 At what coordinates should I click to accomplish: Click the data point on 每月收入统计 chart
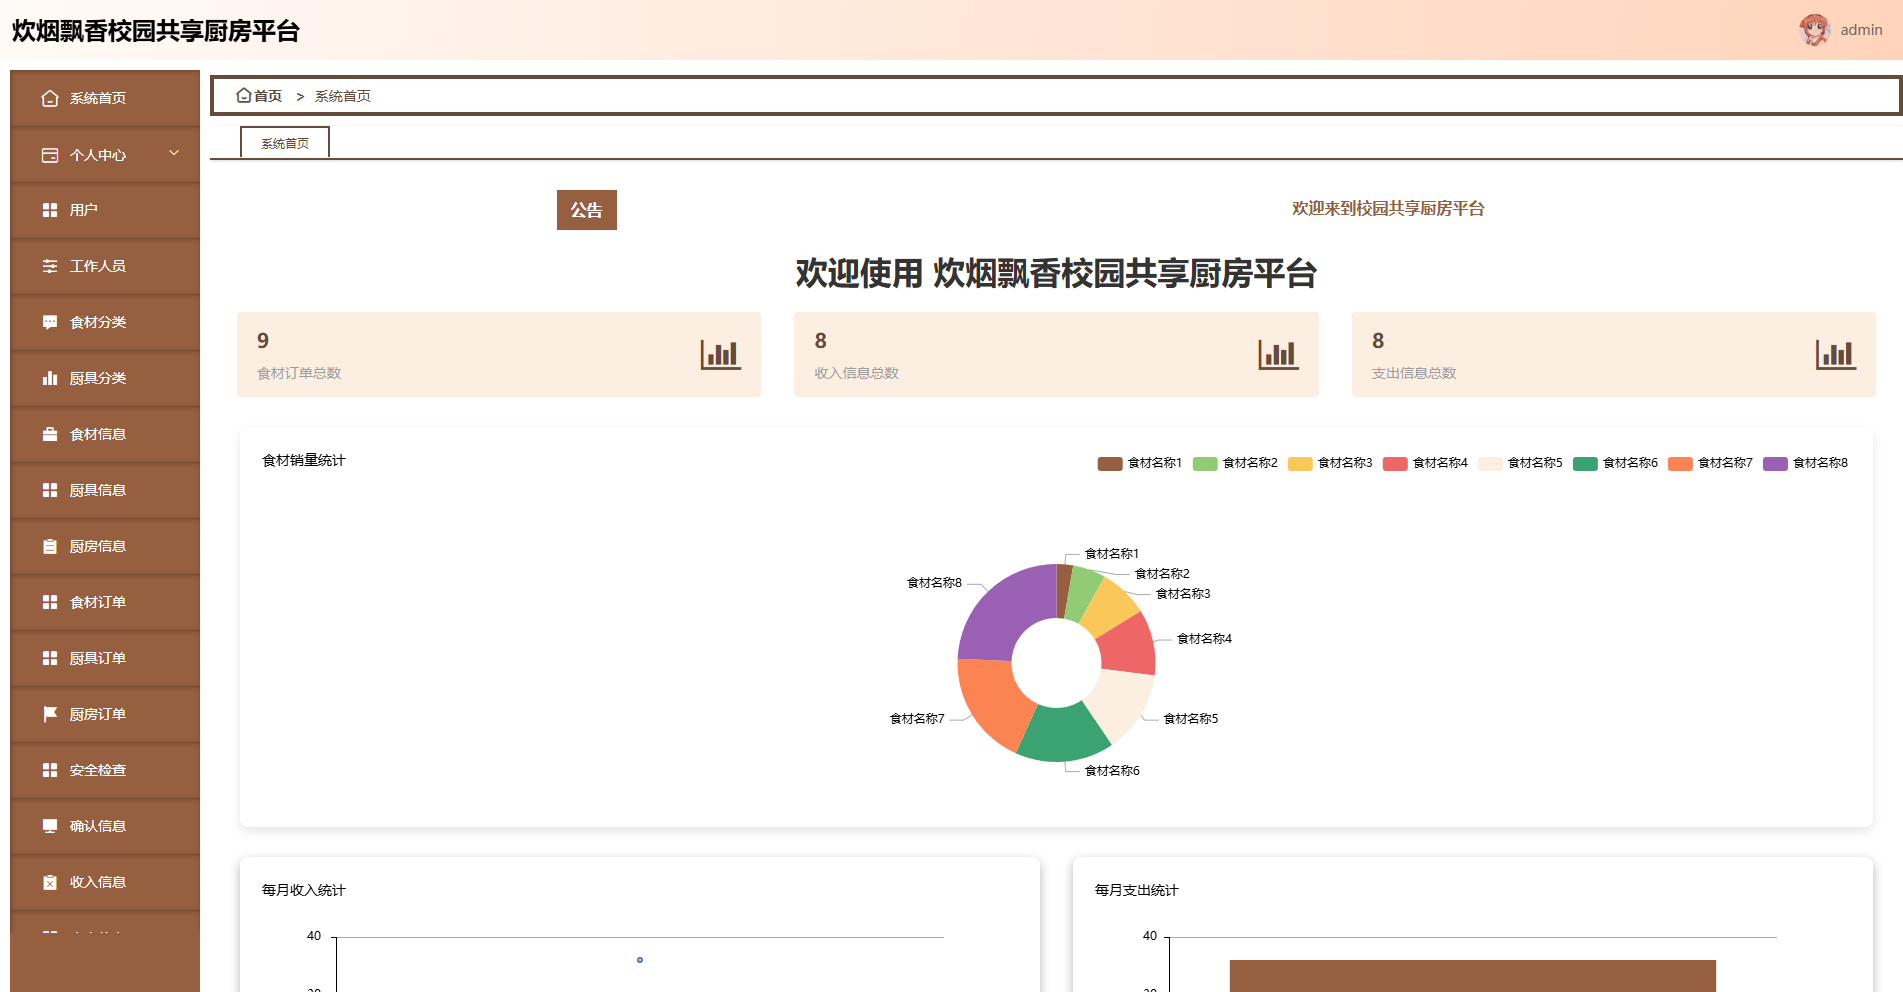(x=640, y=960)
